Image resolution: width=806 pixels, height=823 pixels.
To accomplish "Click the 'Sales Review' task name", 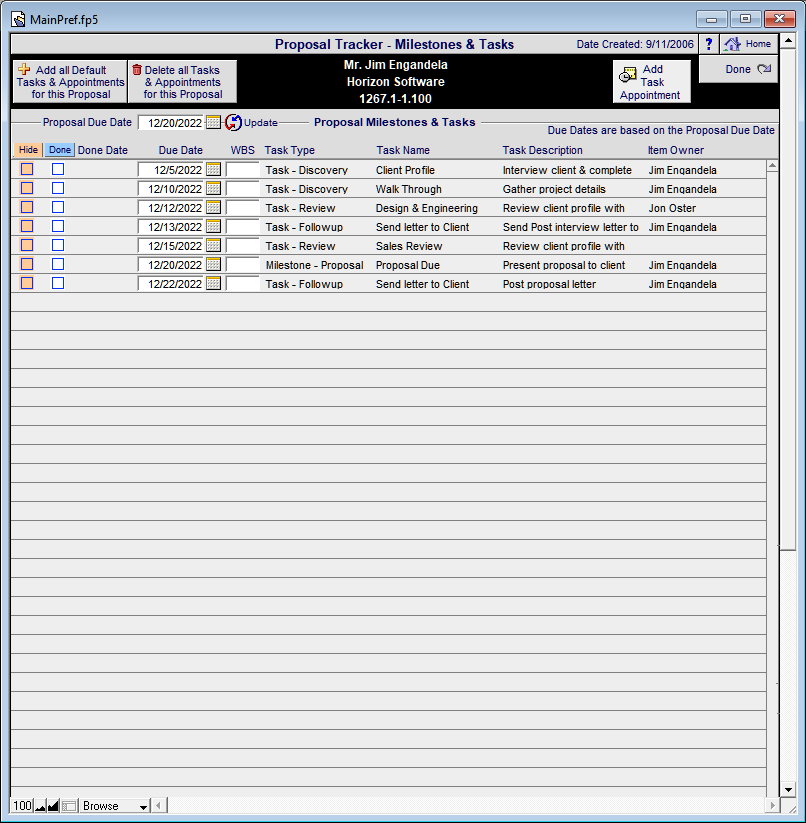I will tap(409, 246).
